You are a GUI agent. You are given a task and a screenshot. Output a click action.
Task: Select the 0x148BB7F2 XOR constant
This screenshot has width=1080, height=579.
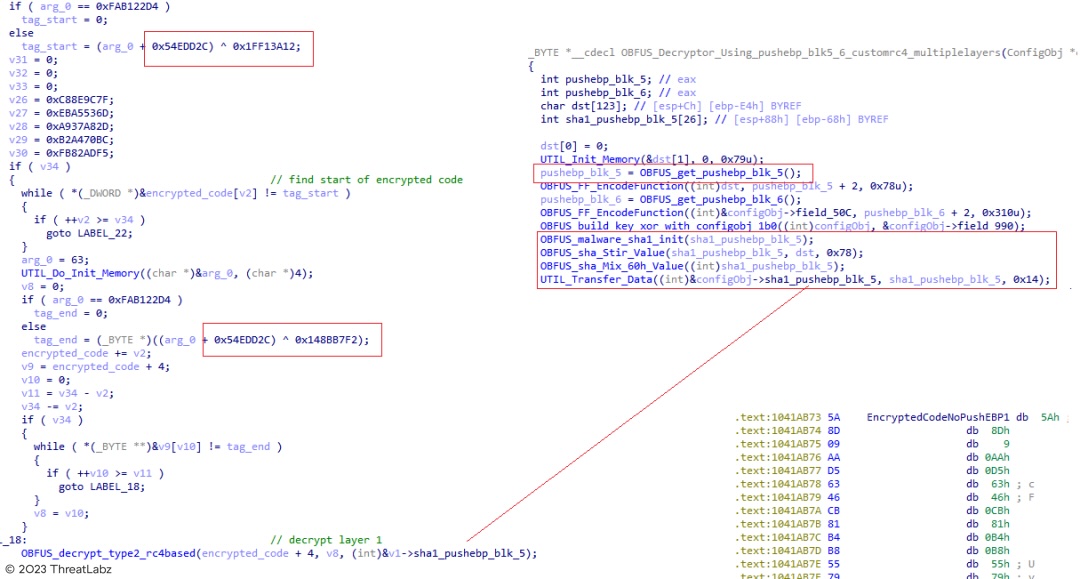tap(325, 340)
